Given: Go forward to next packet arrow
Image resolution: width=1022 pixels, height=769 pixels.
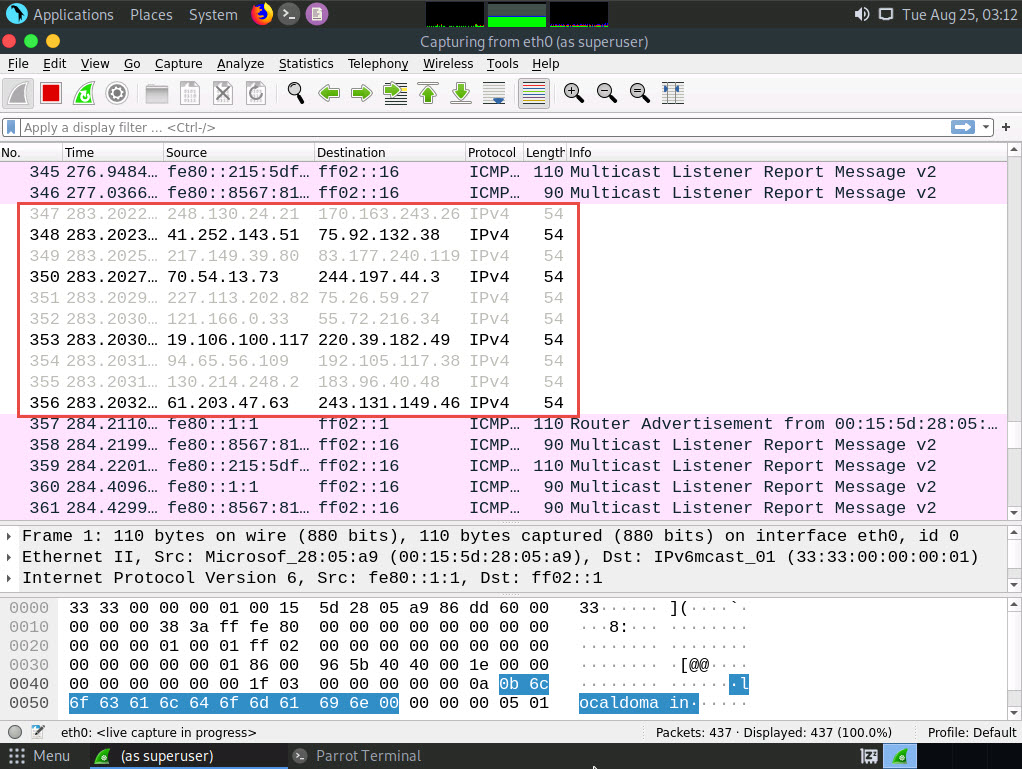Looking at the screenshot, I should click(x=362, y=94).
